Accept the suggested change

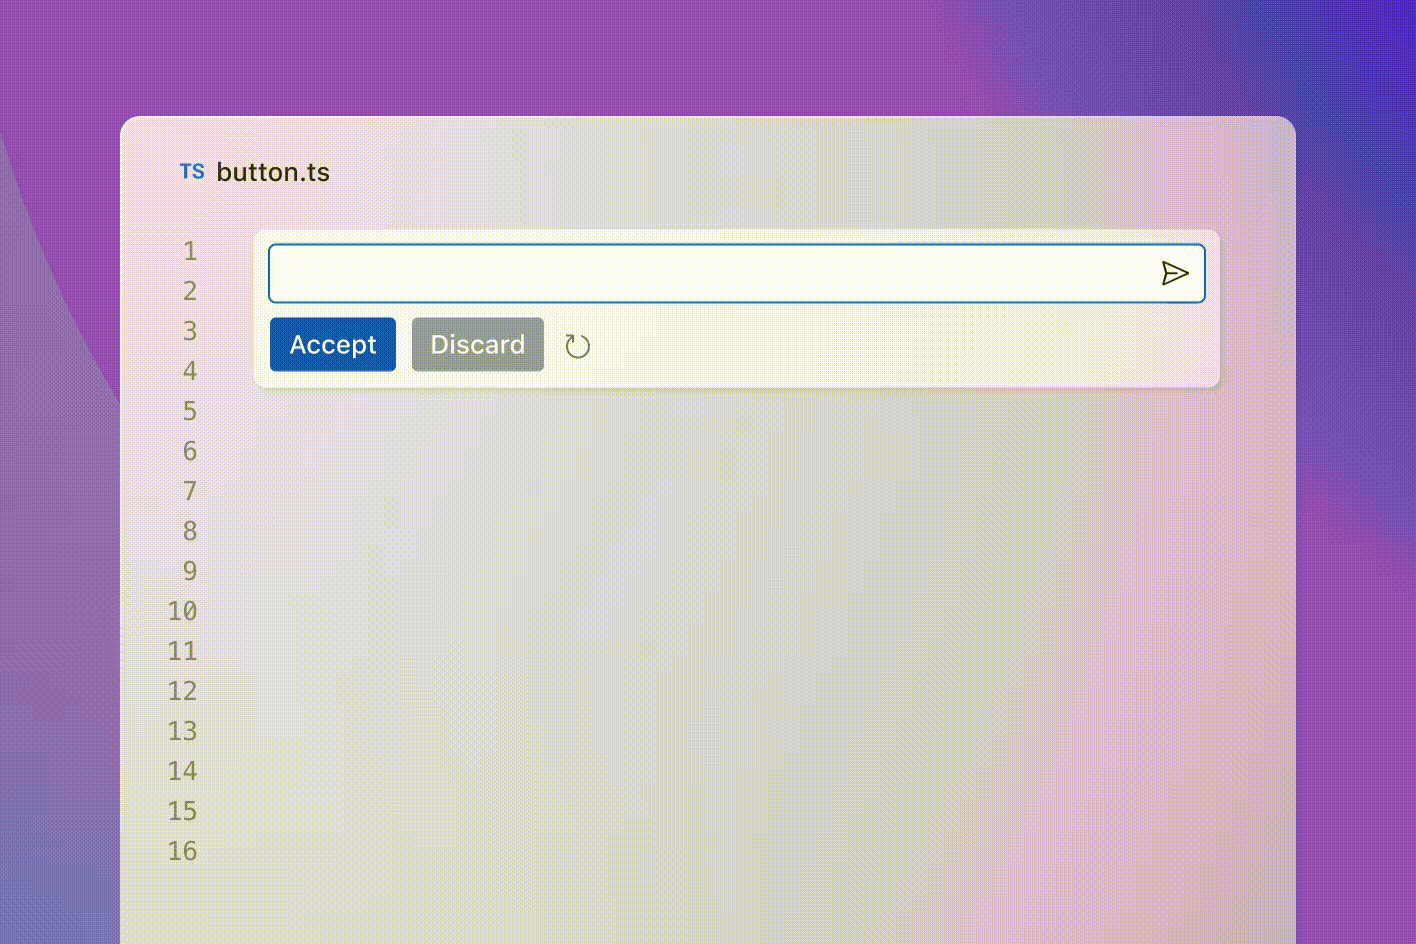pos(333,344)
